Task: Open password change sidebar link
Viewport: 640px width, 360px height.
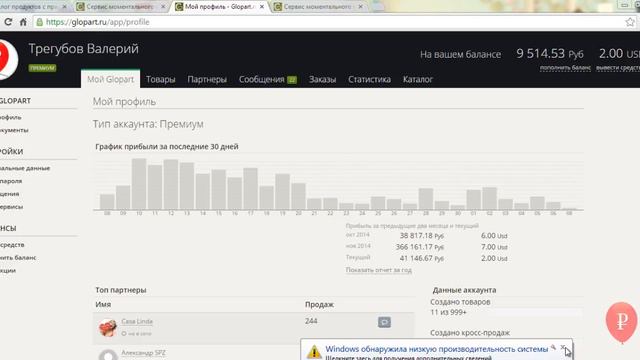Action: [11, 181]
